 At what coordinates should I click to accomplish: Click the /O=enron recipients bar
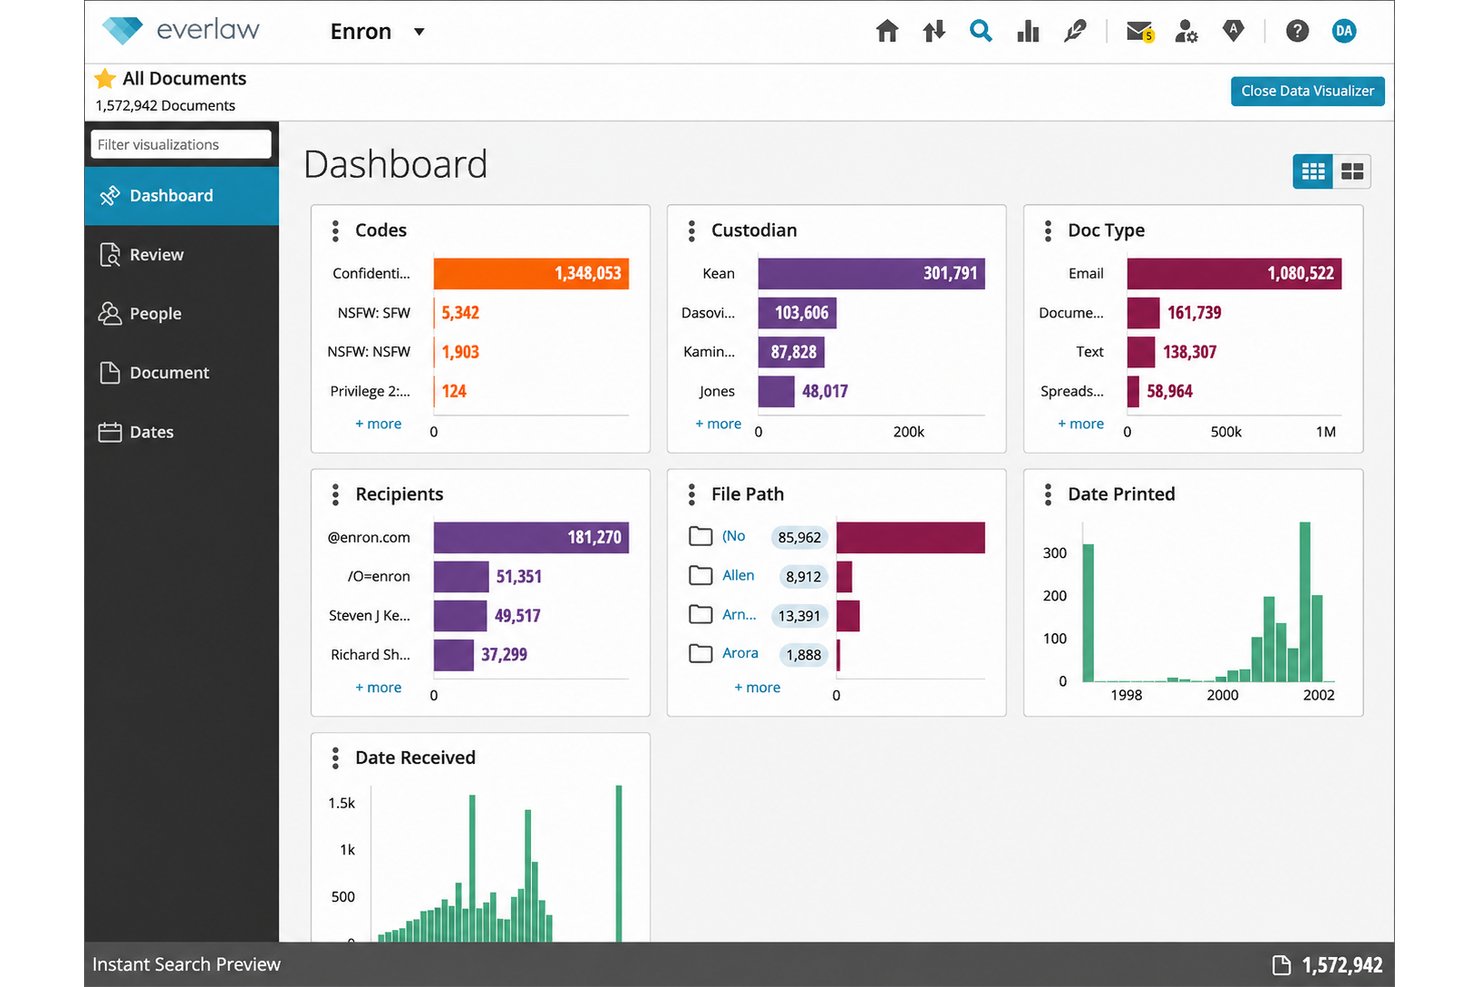point(461,576)
